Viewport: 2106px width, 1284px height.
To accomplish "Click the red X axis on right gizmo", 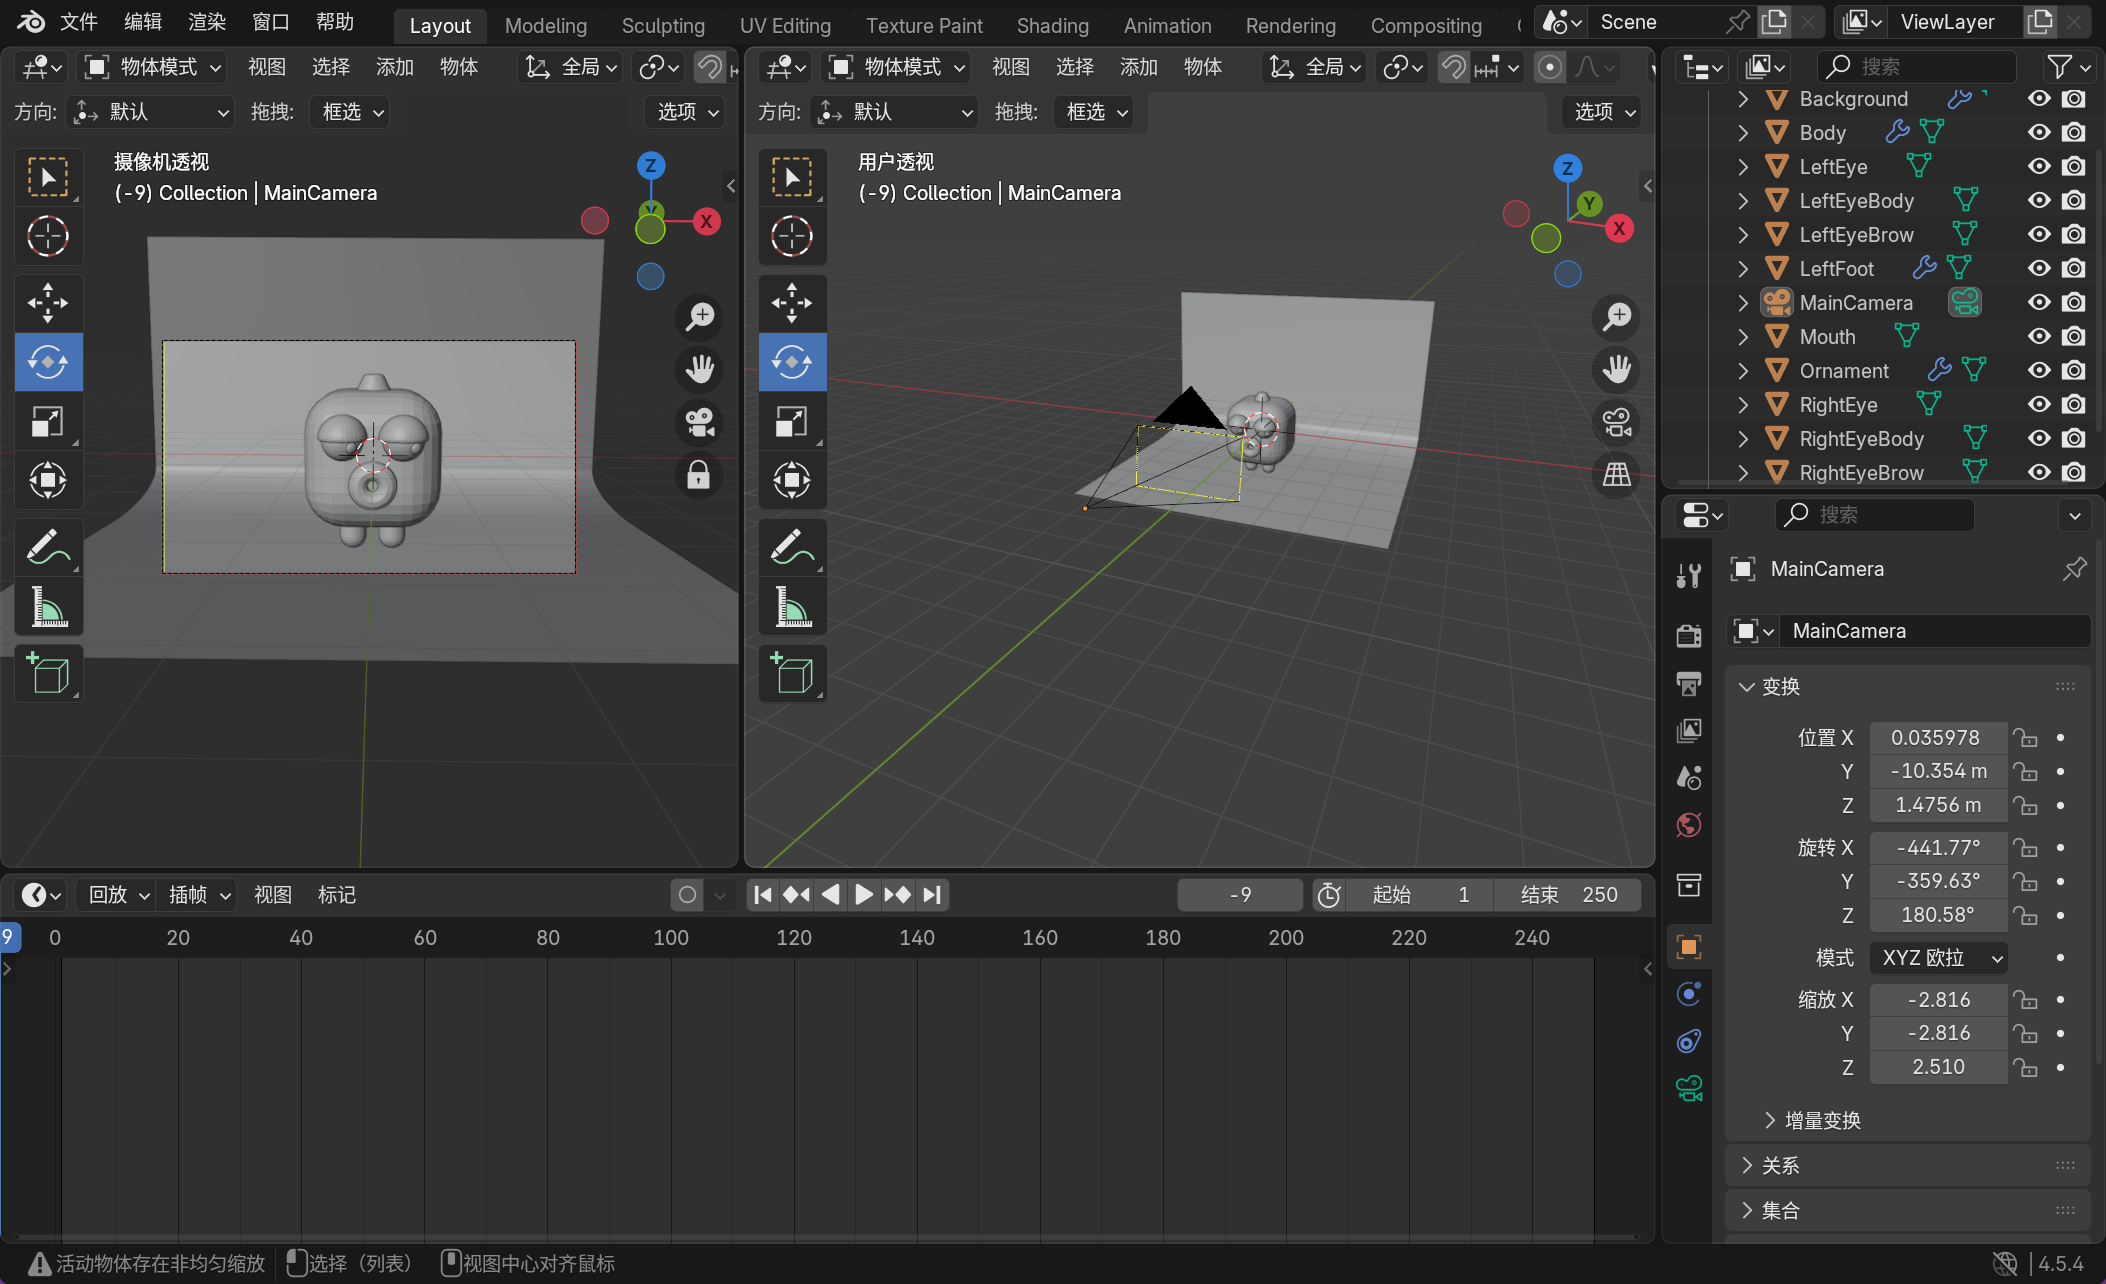I will pos(1619,229).
